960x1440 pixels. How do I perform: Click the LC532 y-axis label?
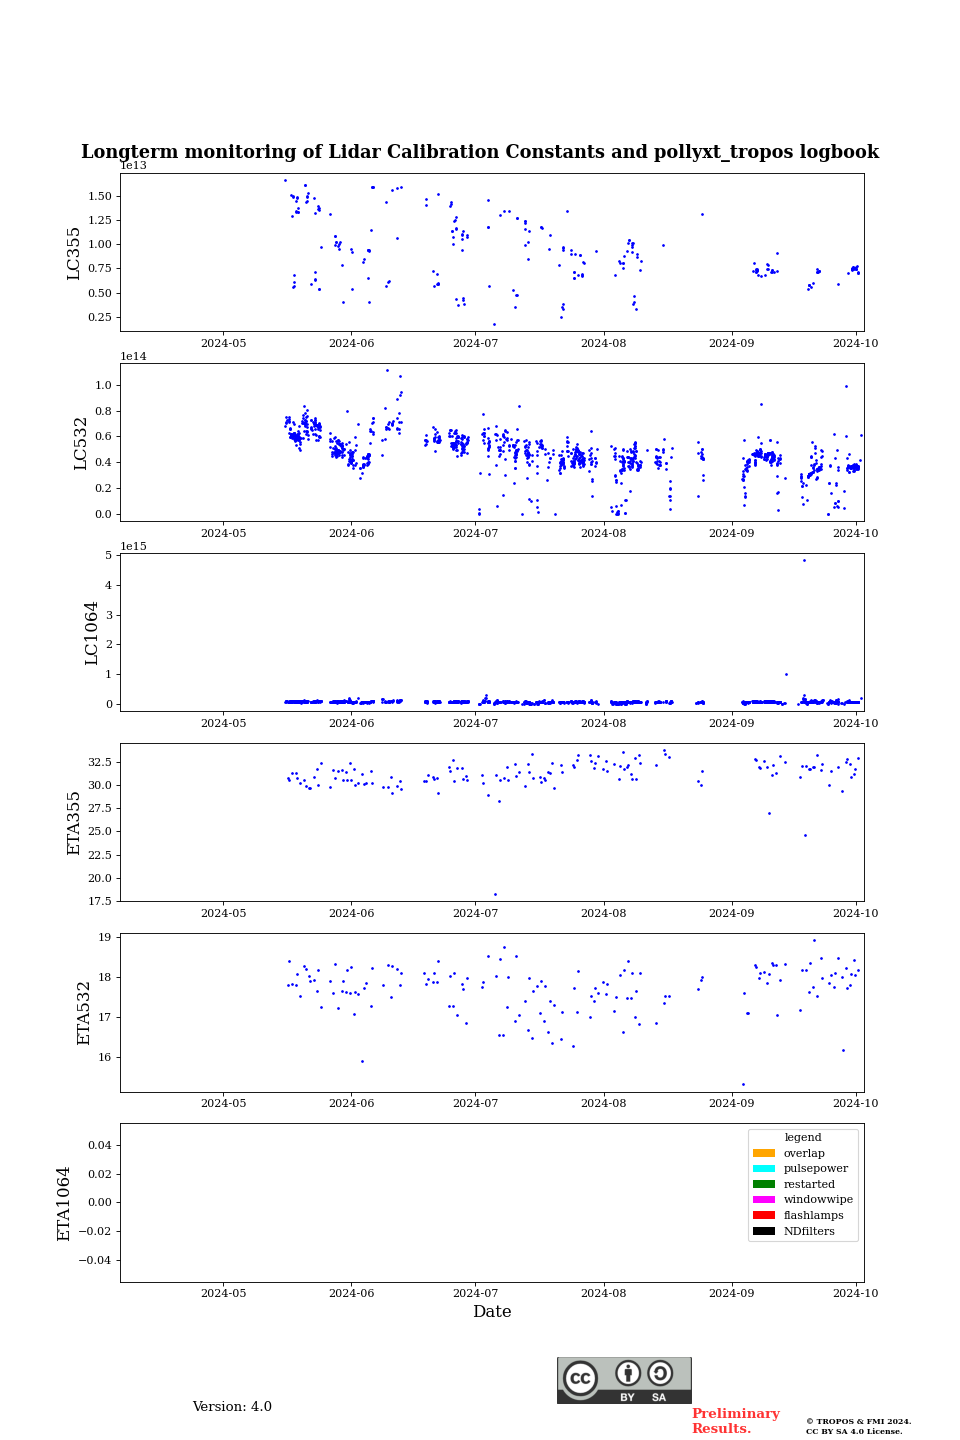pos(81,443)
